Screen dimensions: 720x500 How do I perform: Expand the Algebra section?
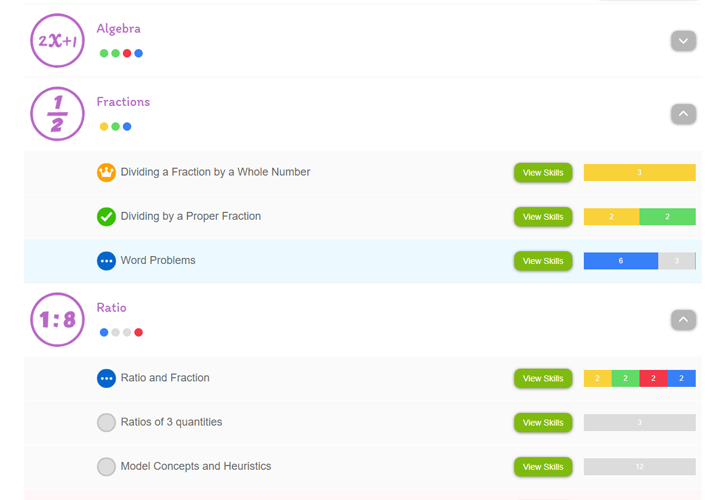click(683, 41)
